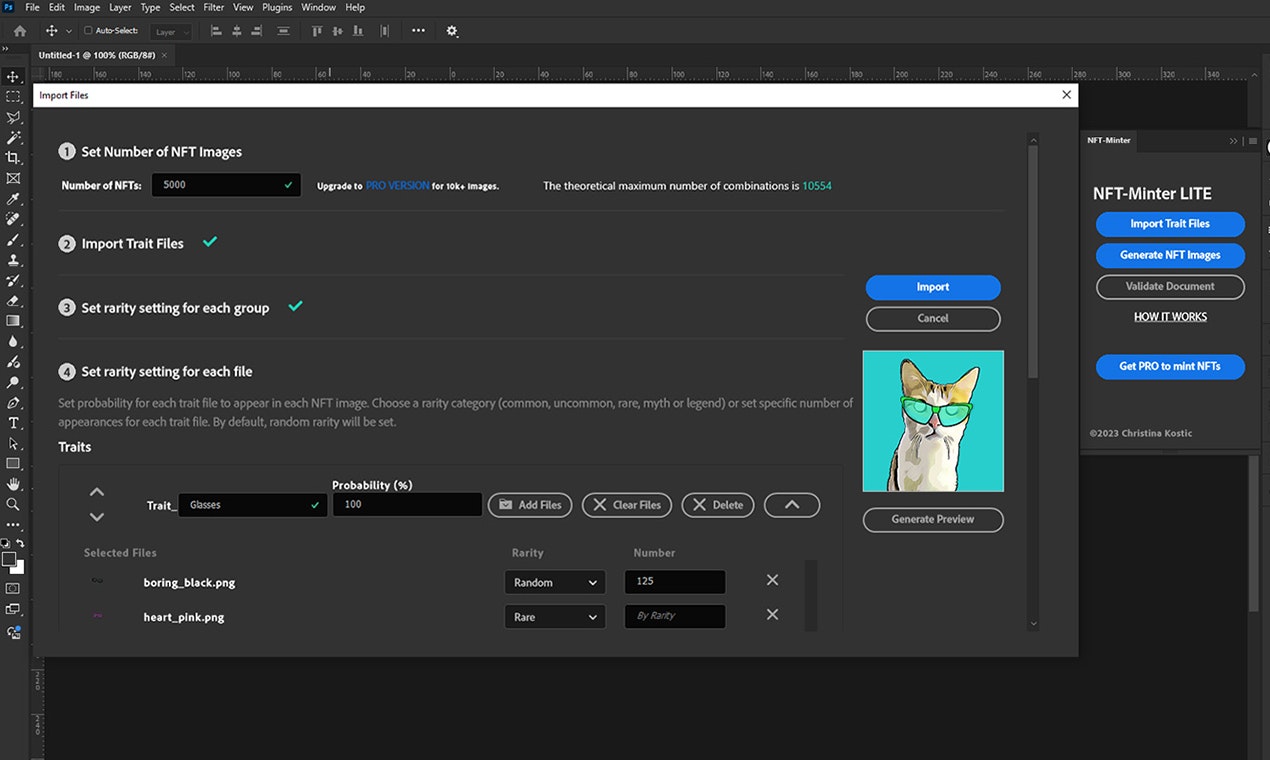
Task: Click the Home icon in options bar
Action: [20, 31]
